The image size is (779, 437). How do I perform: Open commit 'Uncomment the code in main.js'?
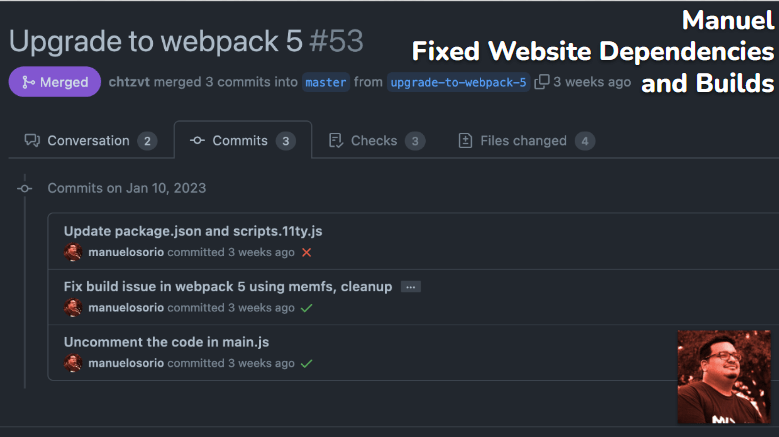tap(166, 341)
